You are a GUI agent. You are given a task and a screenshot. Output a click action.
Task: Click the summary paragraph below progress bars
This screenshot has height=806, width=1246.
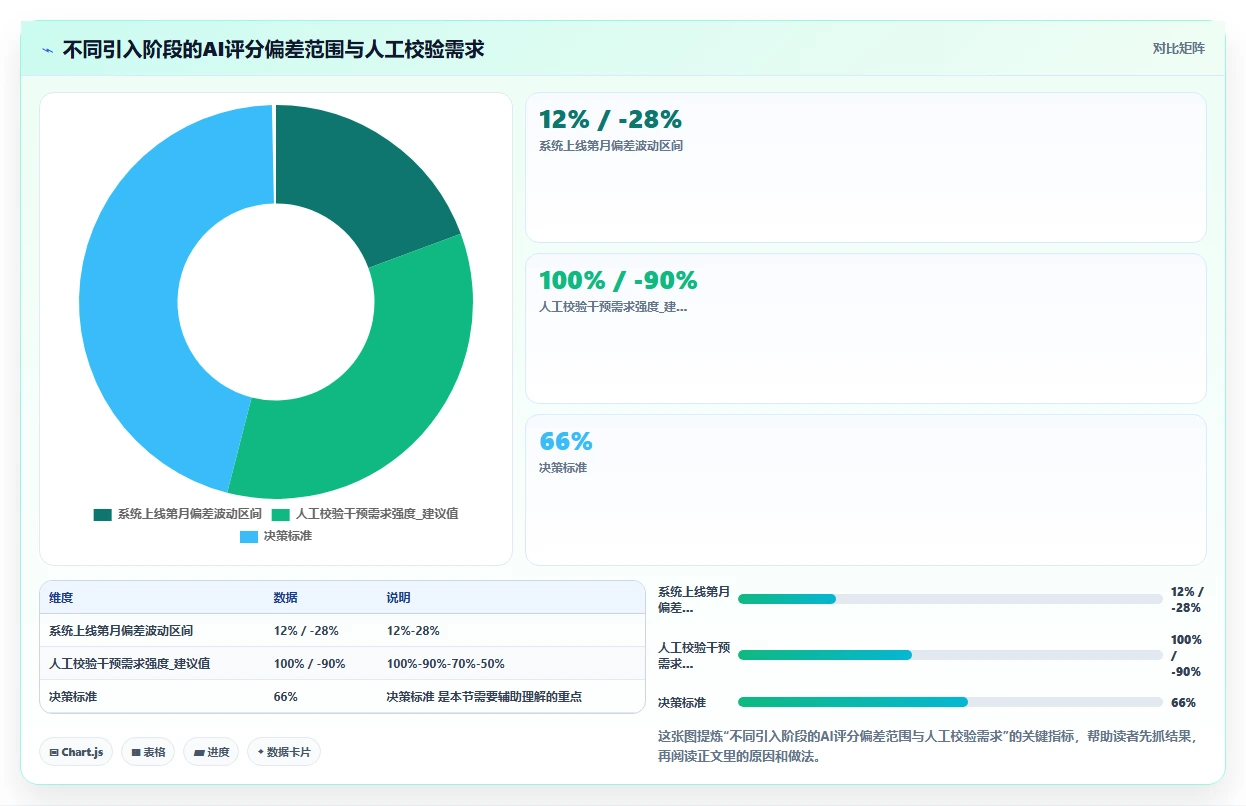[927, 746]
